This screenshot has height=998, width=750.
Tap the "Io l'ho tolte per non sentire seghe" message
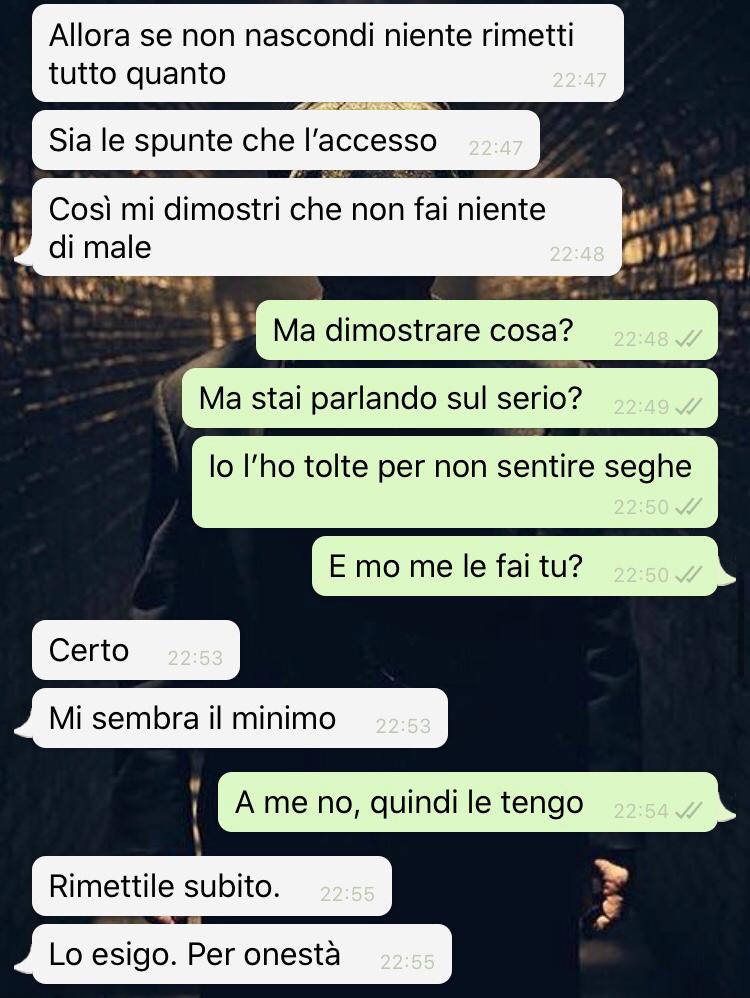pos(455,482)
